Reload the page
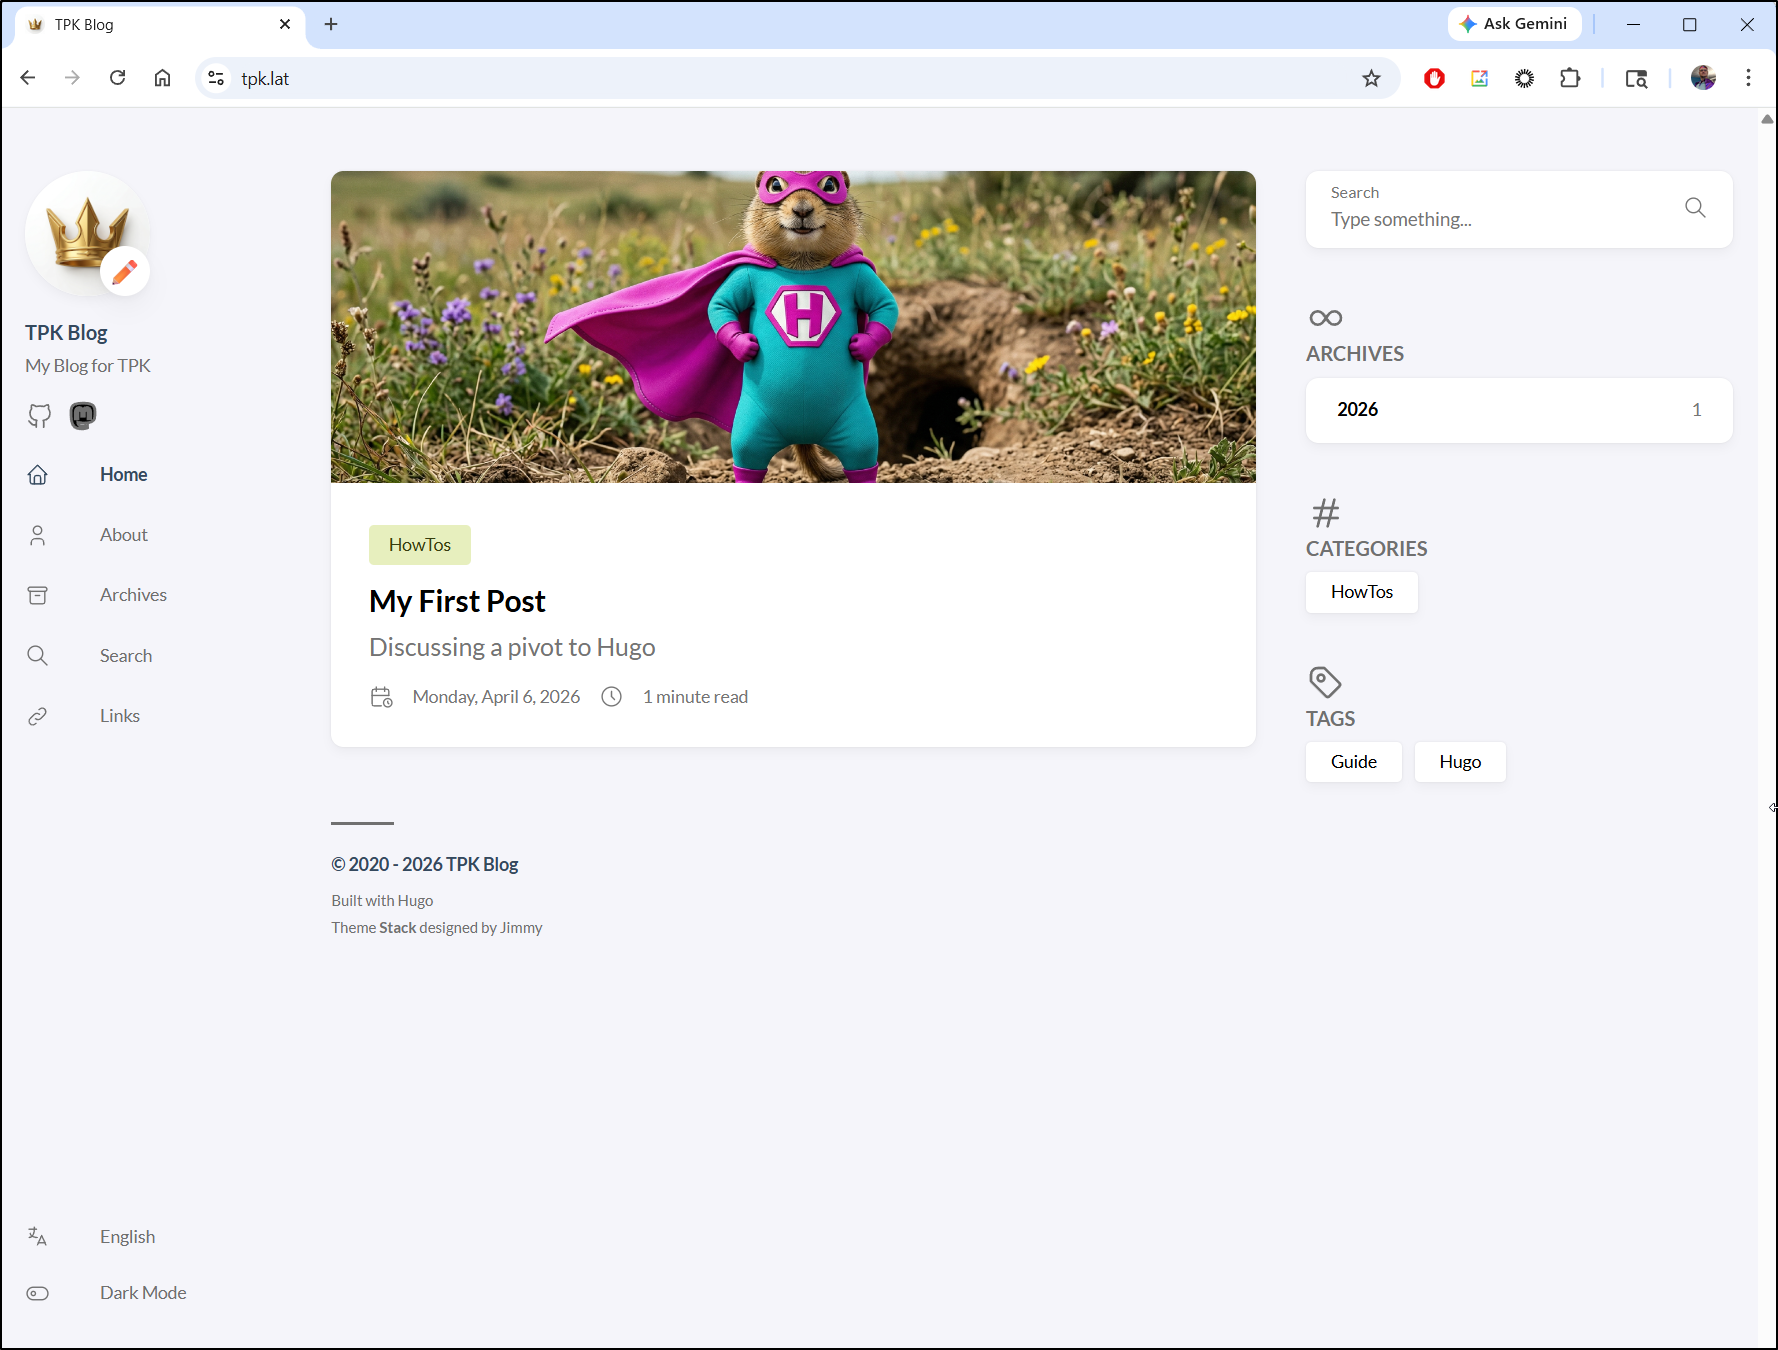Screen dimensions: 1778x1350 pyautogui.click(x=118, y=78)
